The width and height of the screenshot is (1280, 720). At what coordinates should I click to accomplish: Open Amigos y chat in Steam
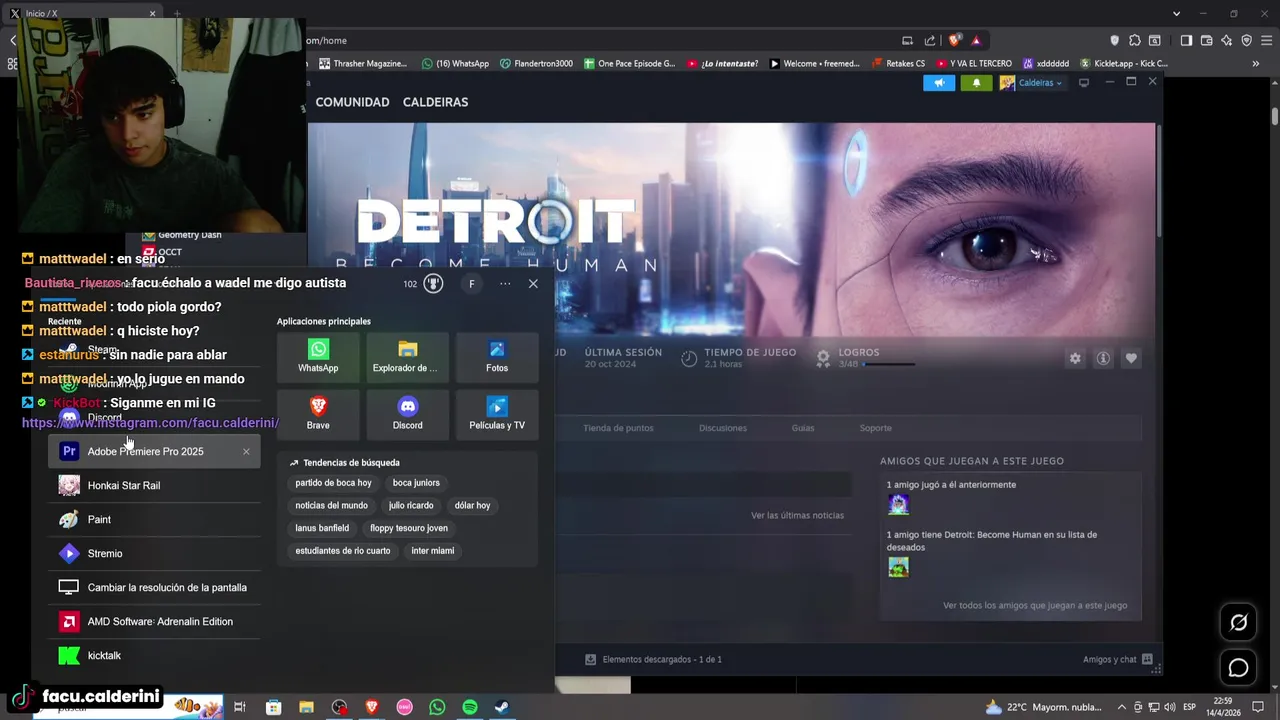pos(1117,659)
